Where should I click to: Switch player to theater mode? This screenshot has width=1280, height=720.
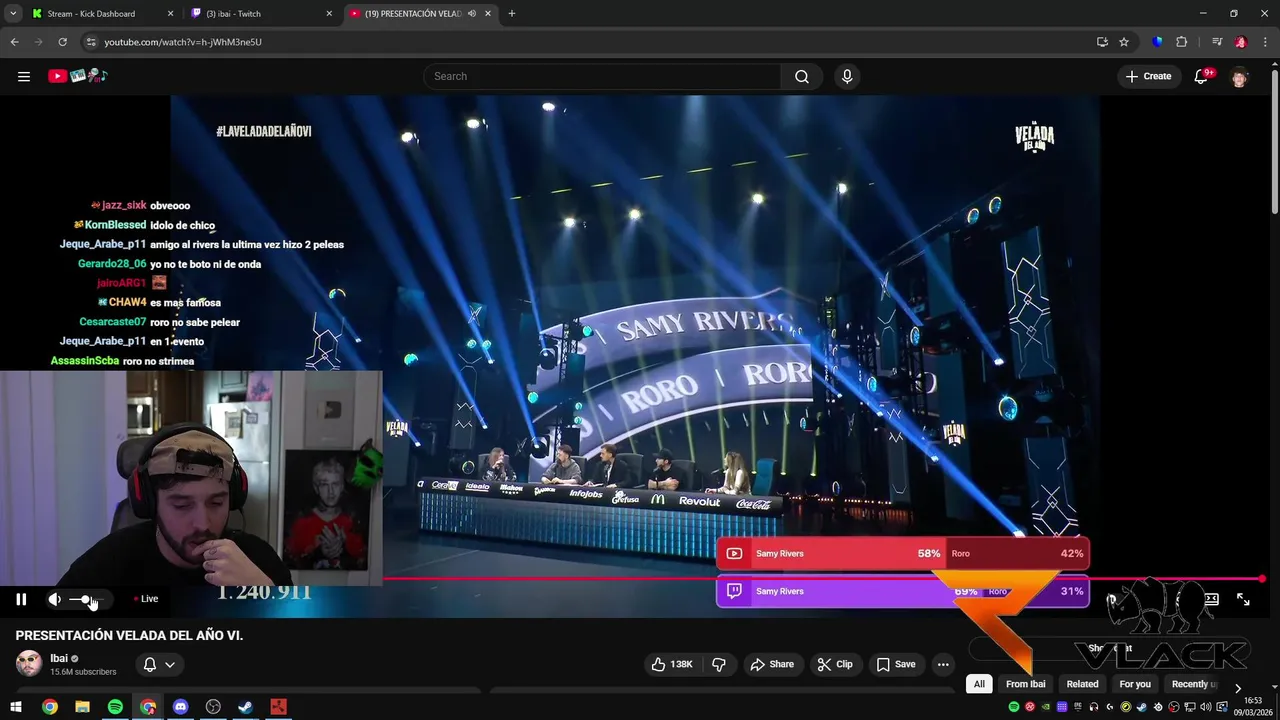(1211, 599)
